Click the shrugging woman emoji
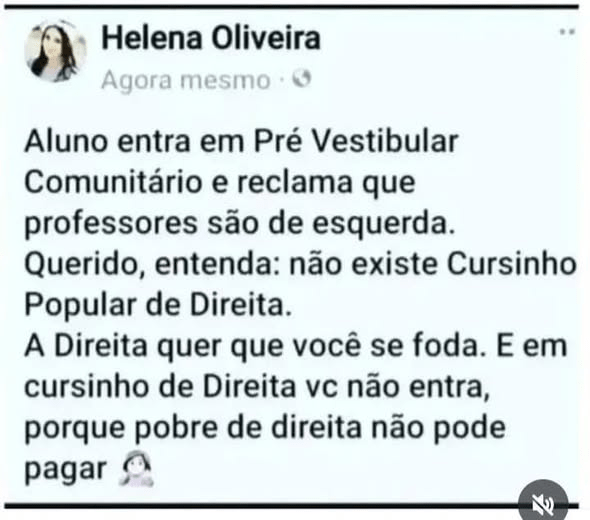590x520 pixels. pyautogui.click(x=136, y=469)
